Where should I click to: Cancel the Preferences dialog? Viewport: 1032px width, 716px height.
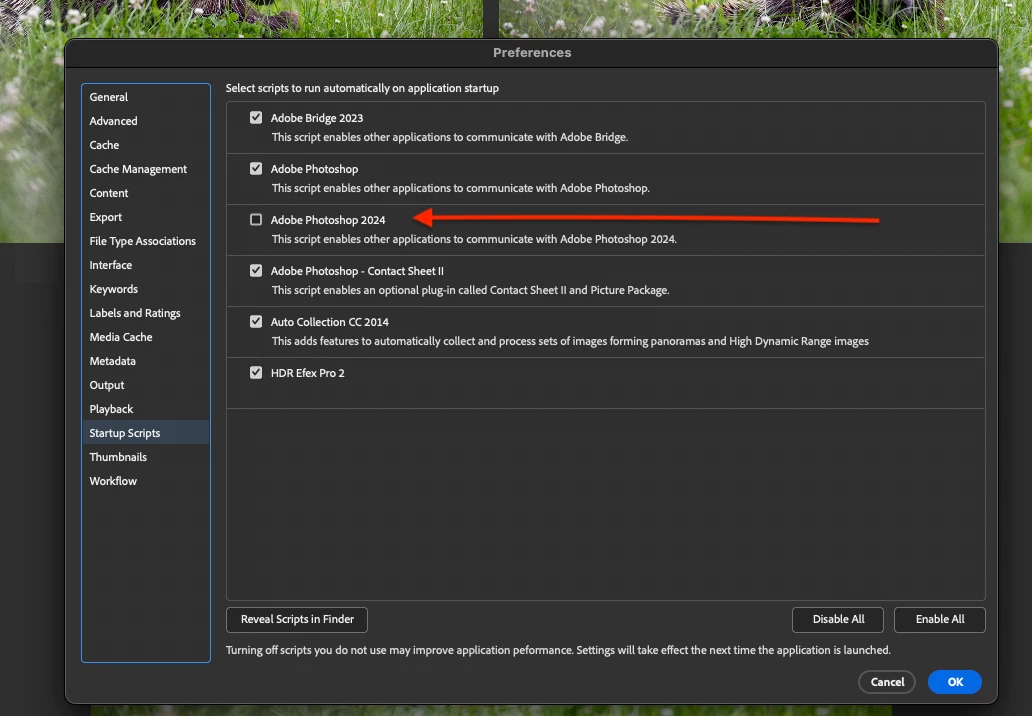[887, 682]
